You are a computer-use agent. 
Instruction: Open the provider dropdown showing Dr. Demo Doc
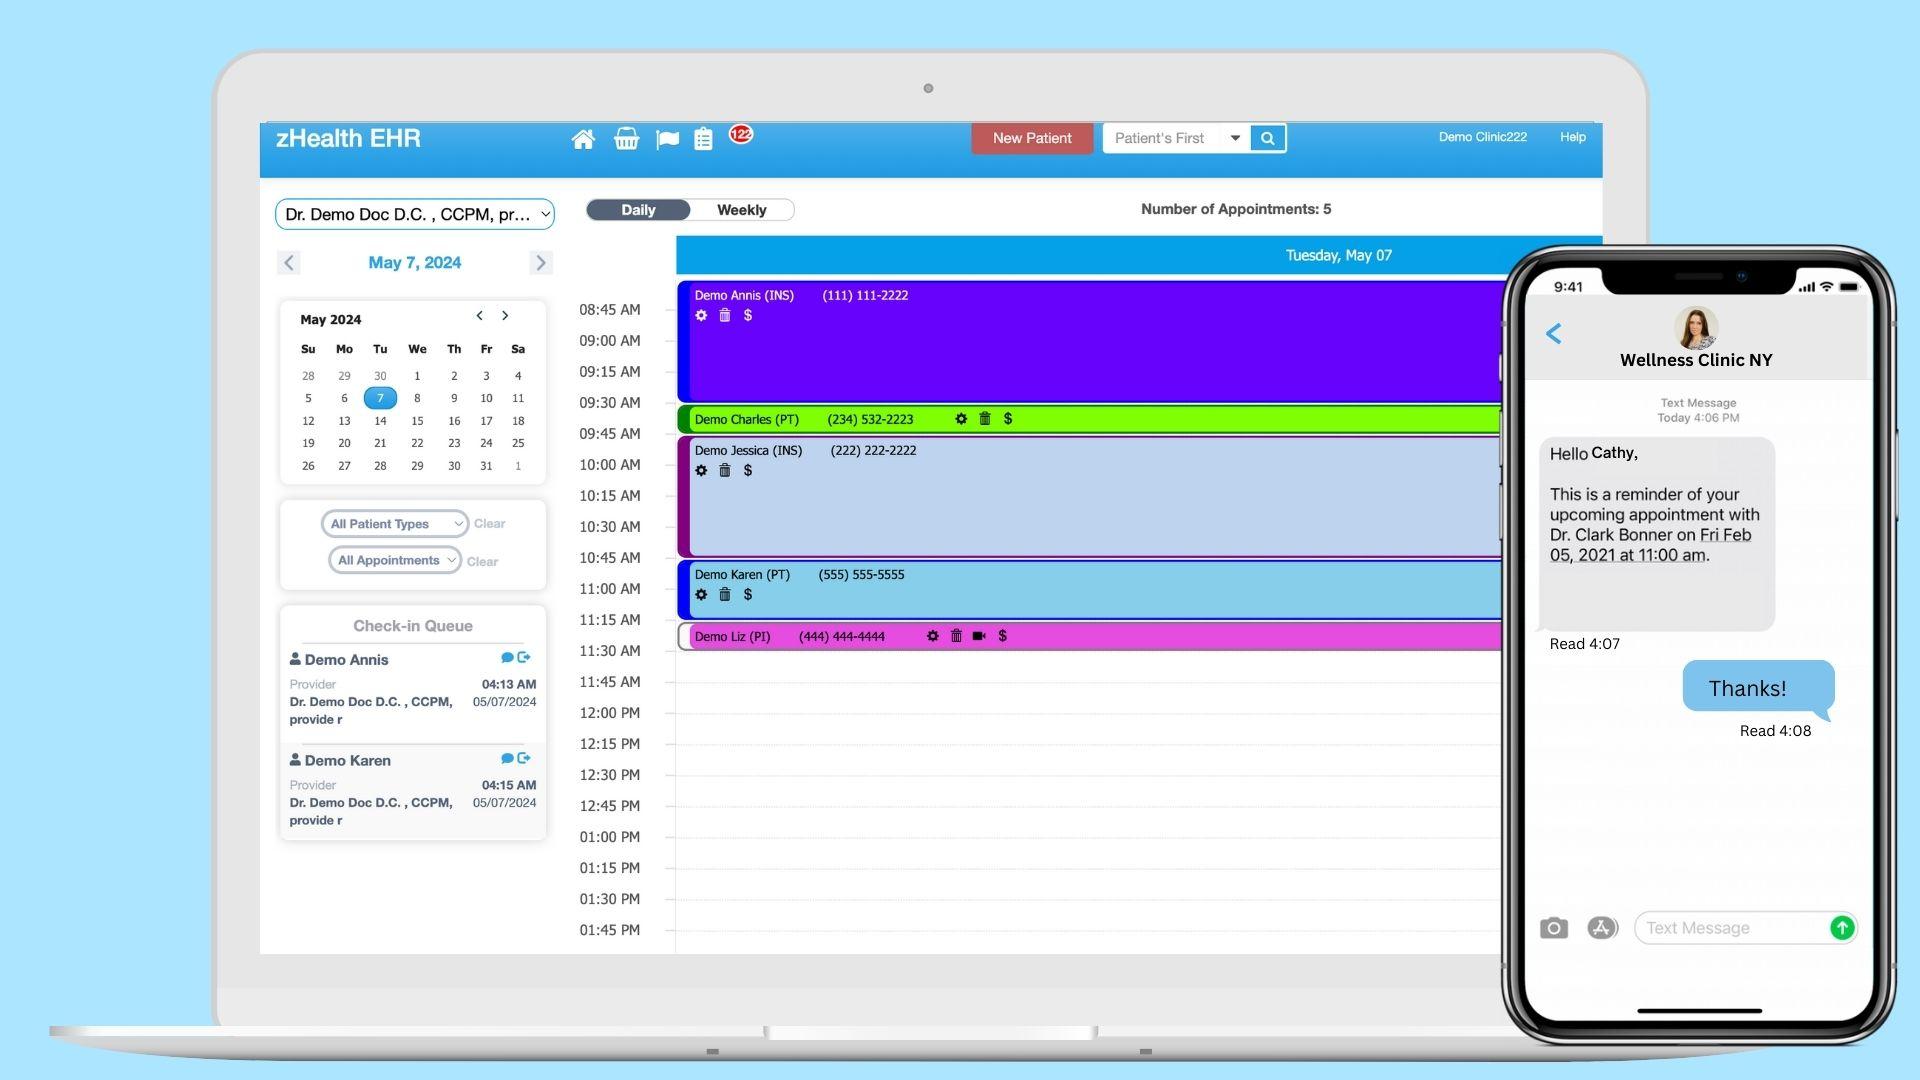(414, 214)
